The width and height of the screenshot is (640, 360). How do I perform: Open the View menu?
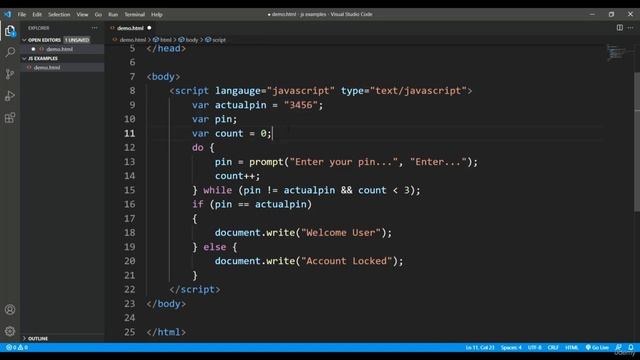pyautogui.click(x=82, y=14)
